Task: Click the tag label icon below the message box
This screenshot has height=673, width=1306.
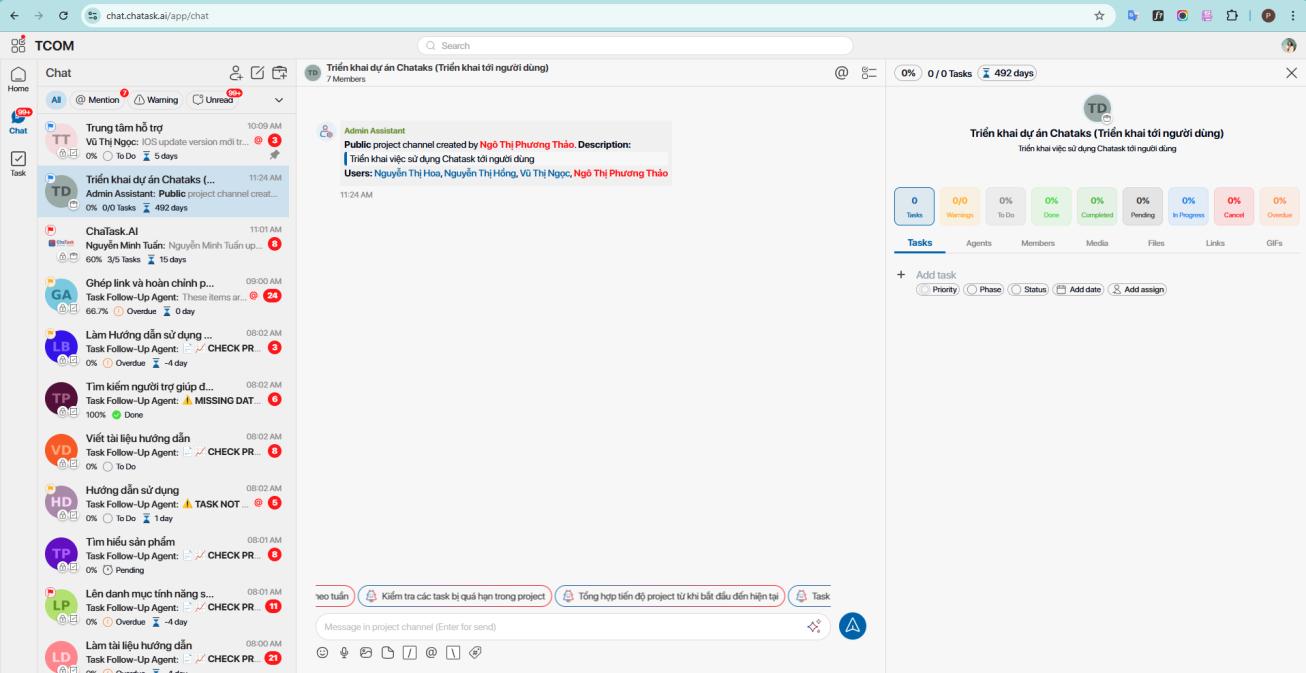Action: pyautogui.click(x=476, y=652)
